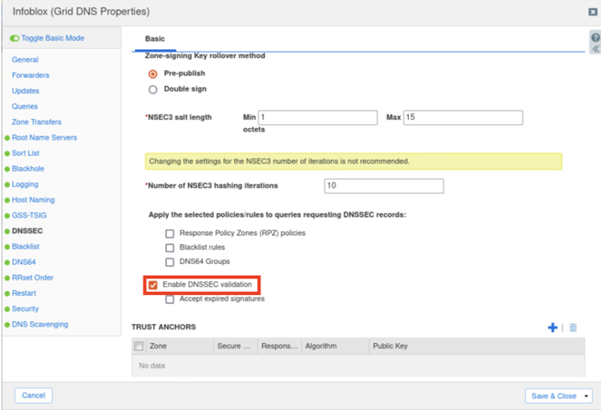Delete trust anchor using trash icon
This screenshot has height=410, width=601.
tap(573, 328)
